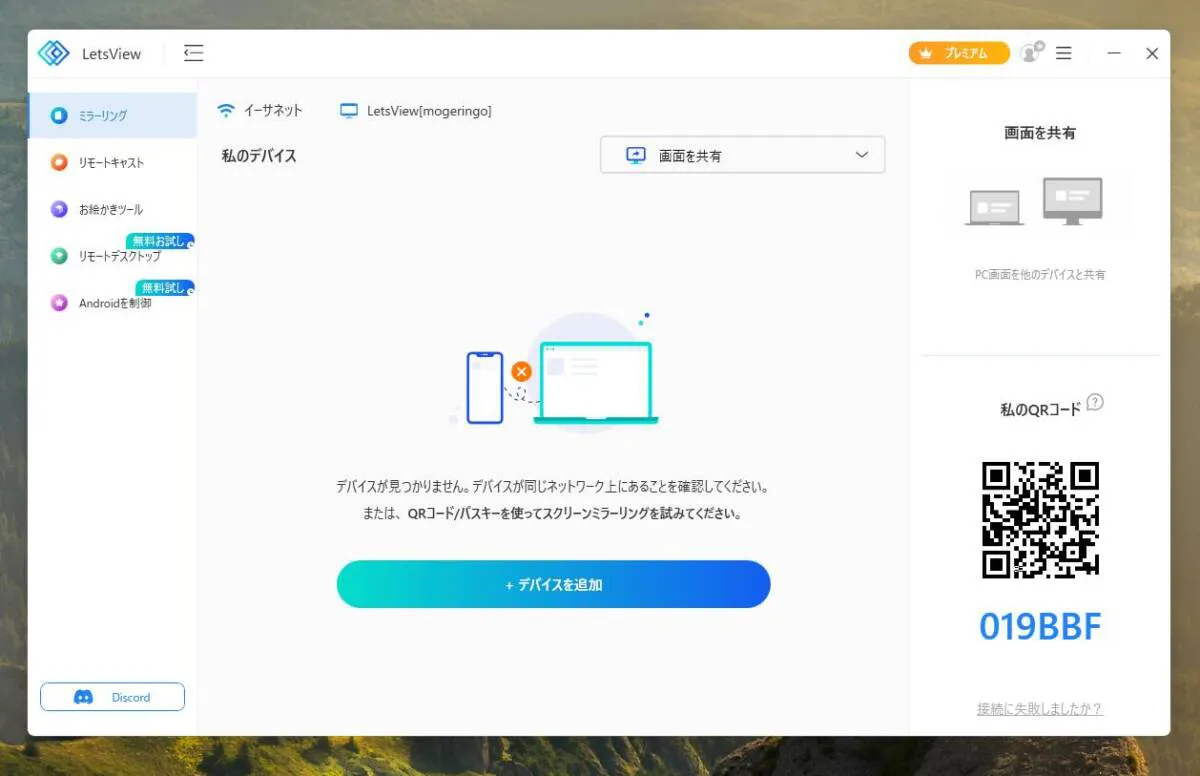Image resolution: width=1200 pixels, height=776 pixels.
Task: Click the 画面を共有 panel heading
Action: click(x=1040, y=132)
